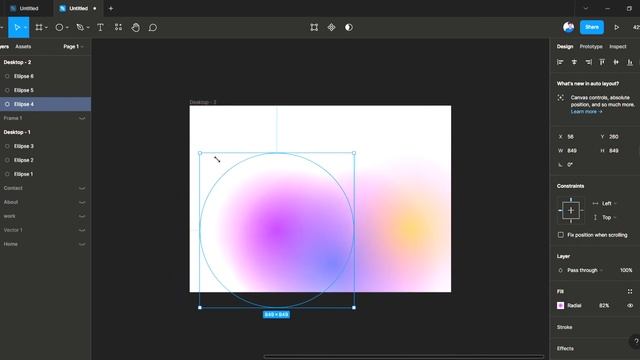Align selection to top
This screenshot has height=360, width=640.
coord(602,62)
